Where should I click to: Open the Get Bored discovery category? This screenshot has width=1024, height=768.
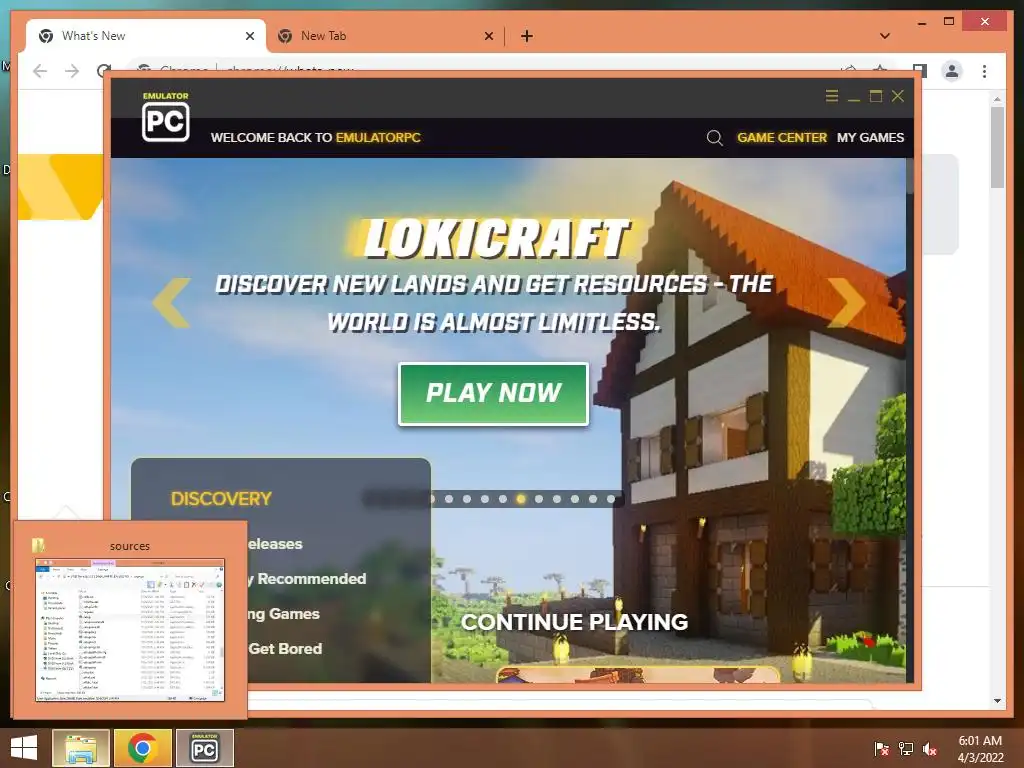coord(285,648)
